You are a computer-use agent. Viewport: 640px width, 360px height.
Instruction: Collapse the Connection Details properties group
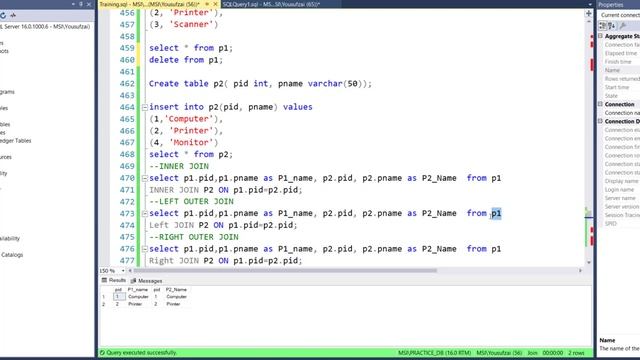[600, 121]
